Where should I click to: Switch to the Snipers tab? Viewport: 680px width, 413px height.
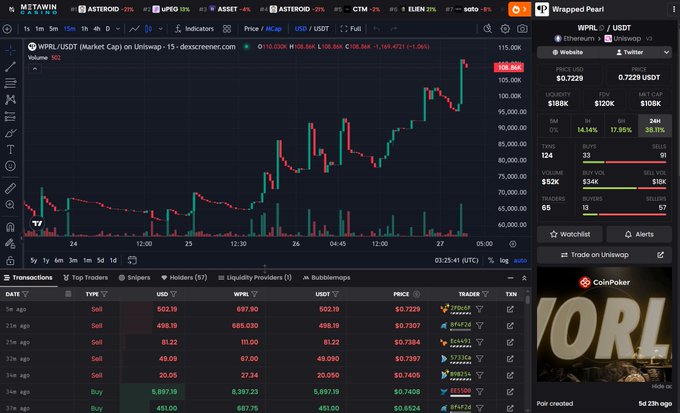coord(134,278)
